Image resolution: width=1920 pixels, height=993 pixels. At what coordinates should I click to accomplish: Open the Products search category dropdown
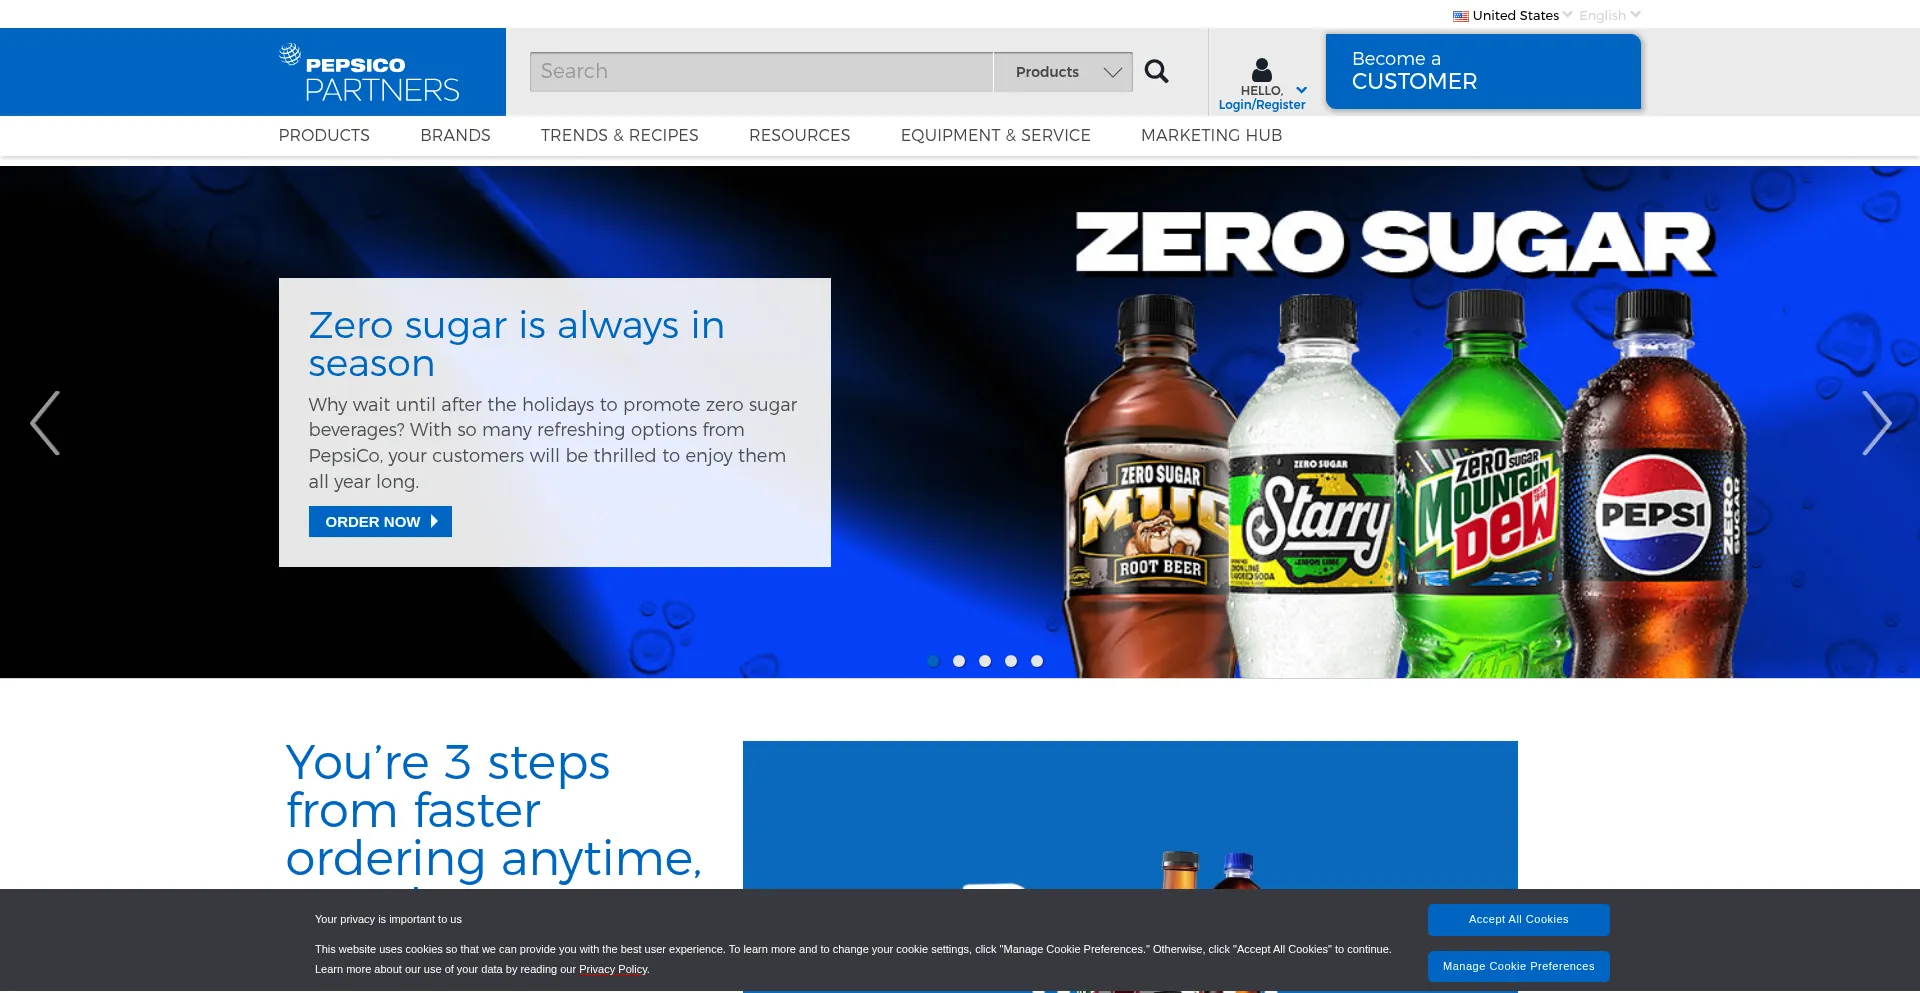[1063, 72]
